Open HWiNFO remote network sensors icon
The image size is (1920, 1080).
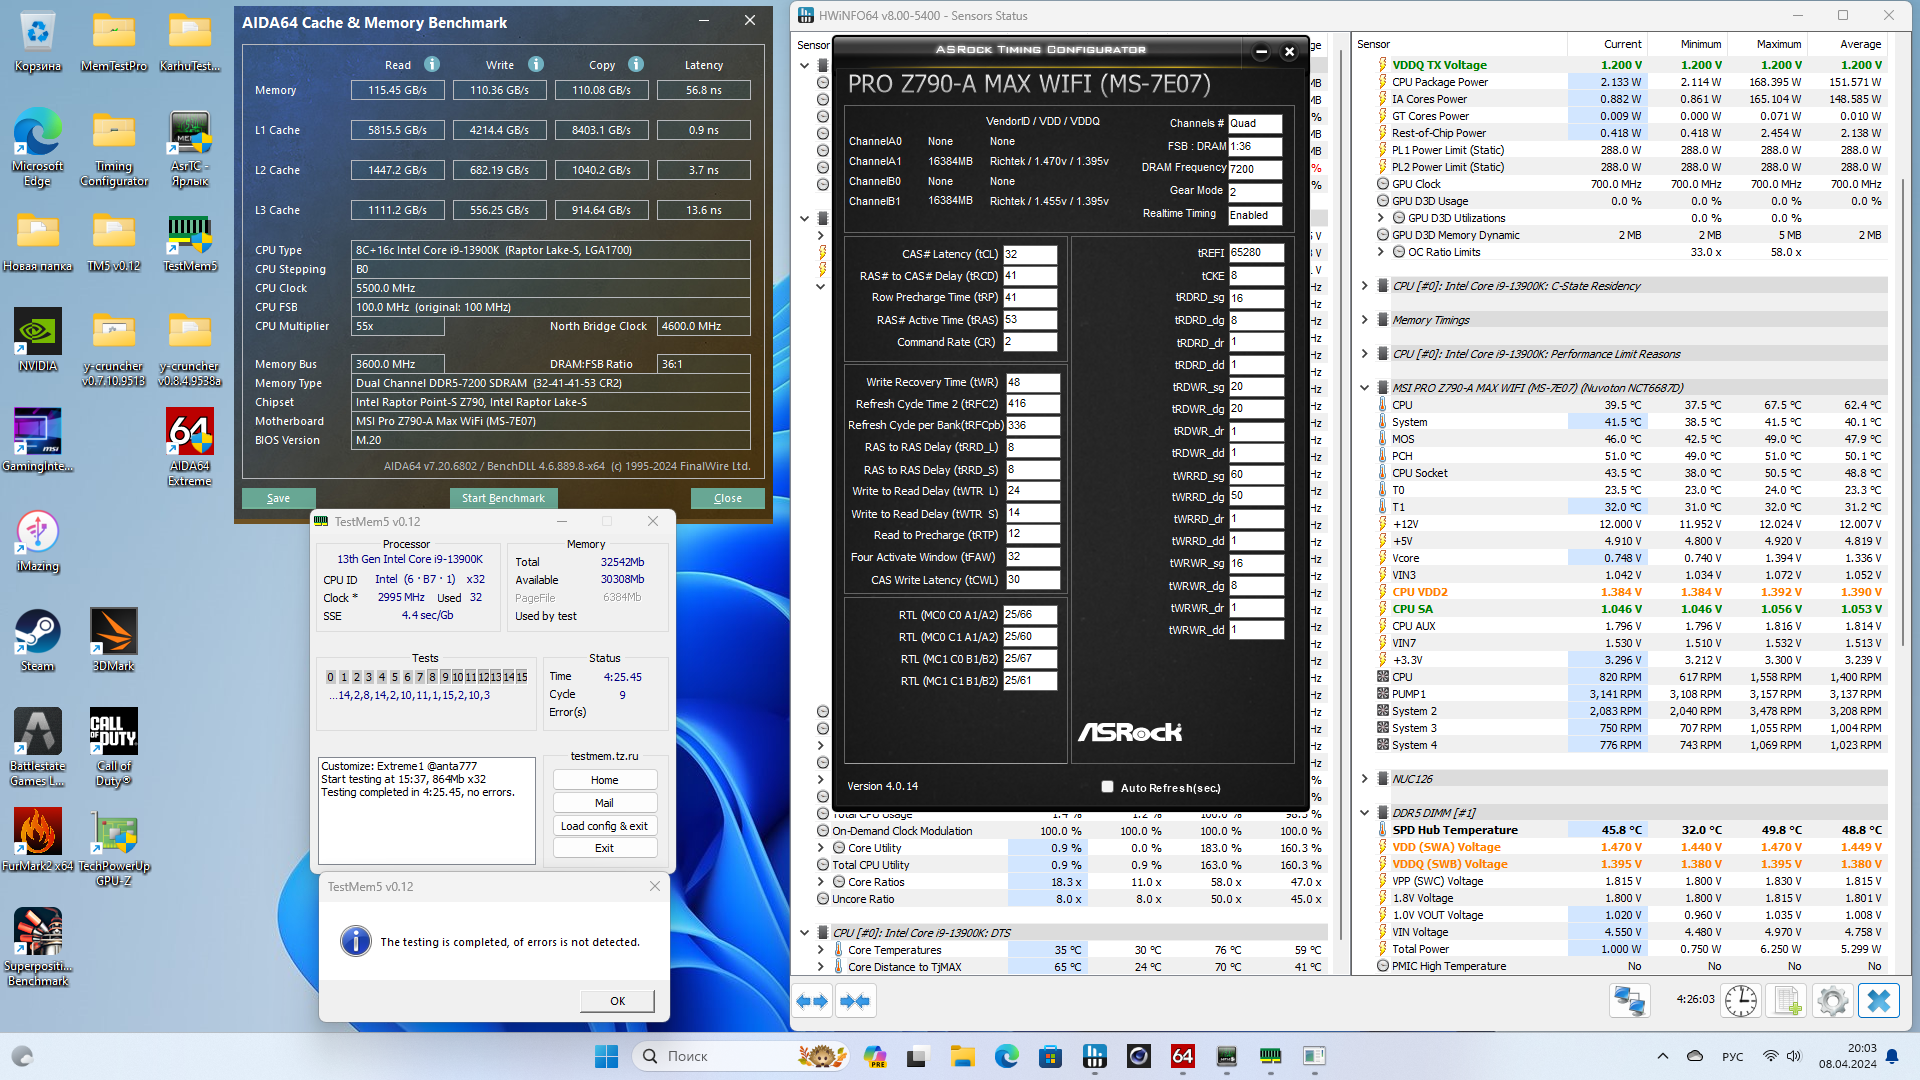point(1630,1001)
